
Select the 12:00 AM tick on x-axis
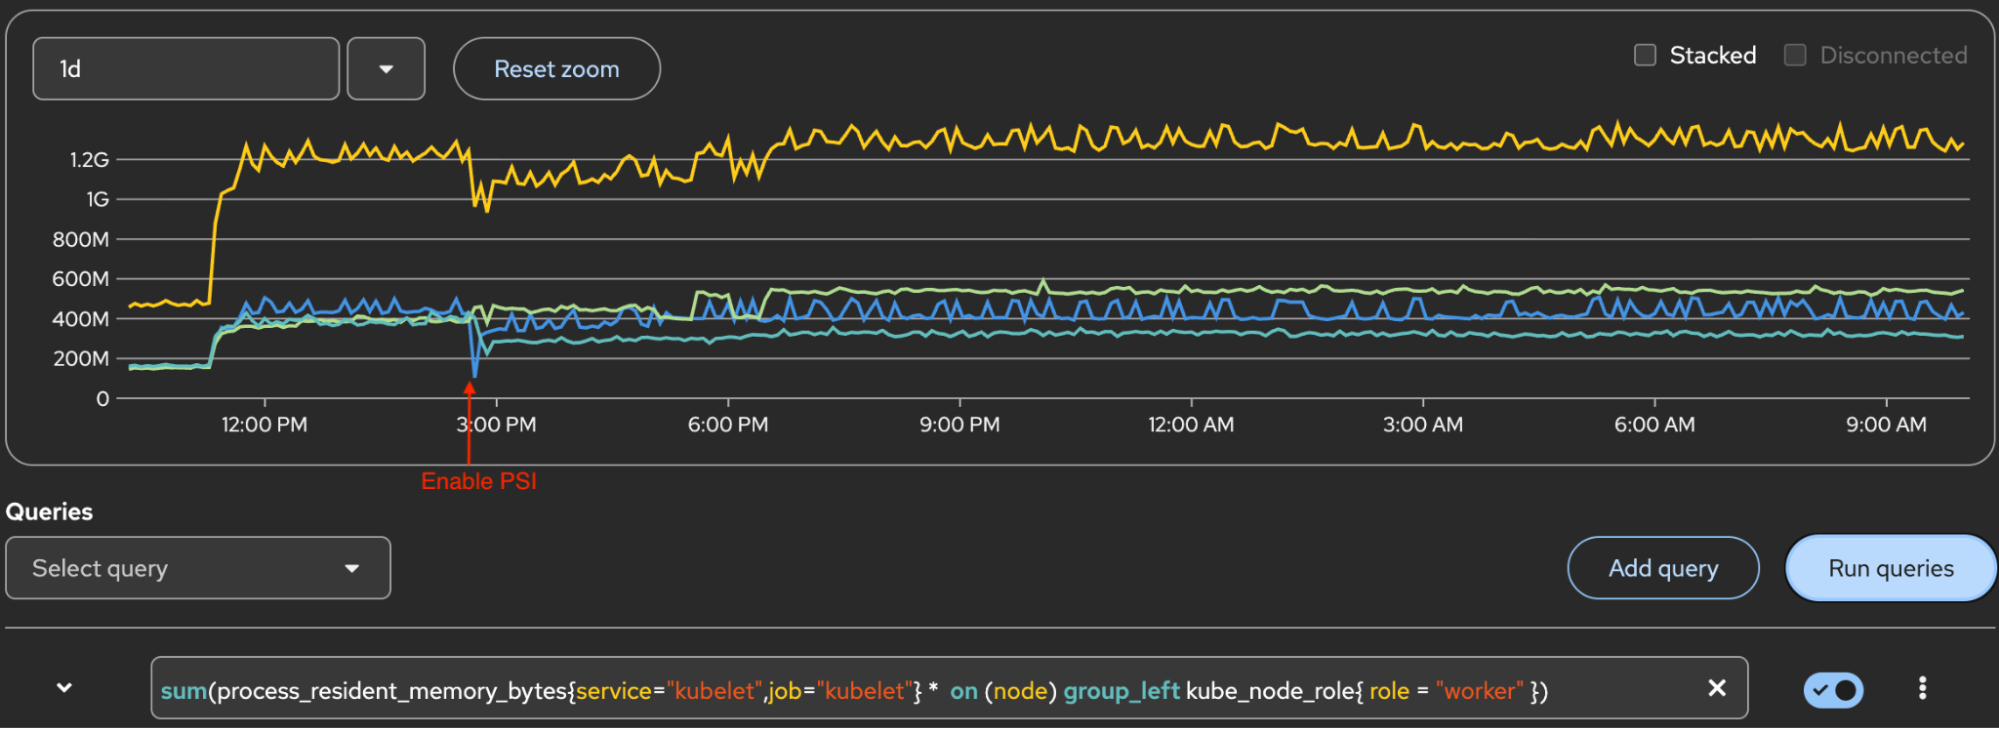click(x=1190, y=424)
